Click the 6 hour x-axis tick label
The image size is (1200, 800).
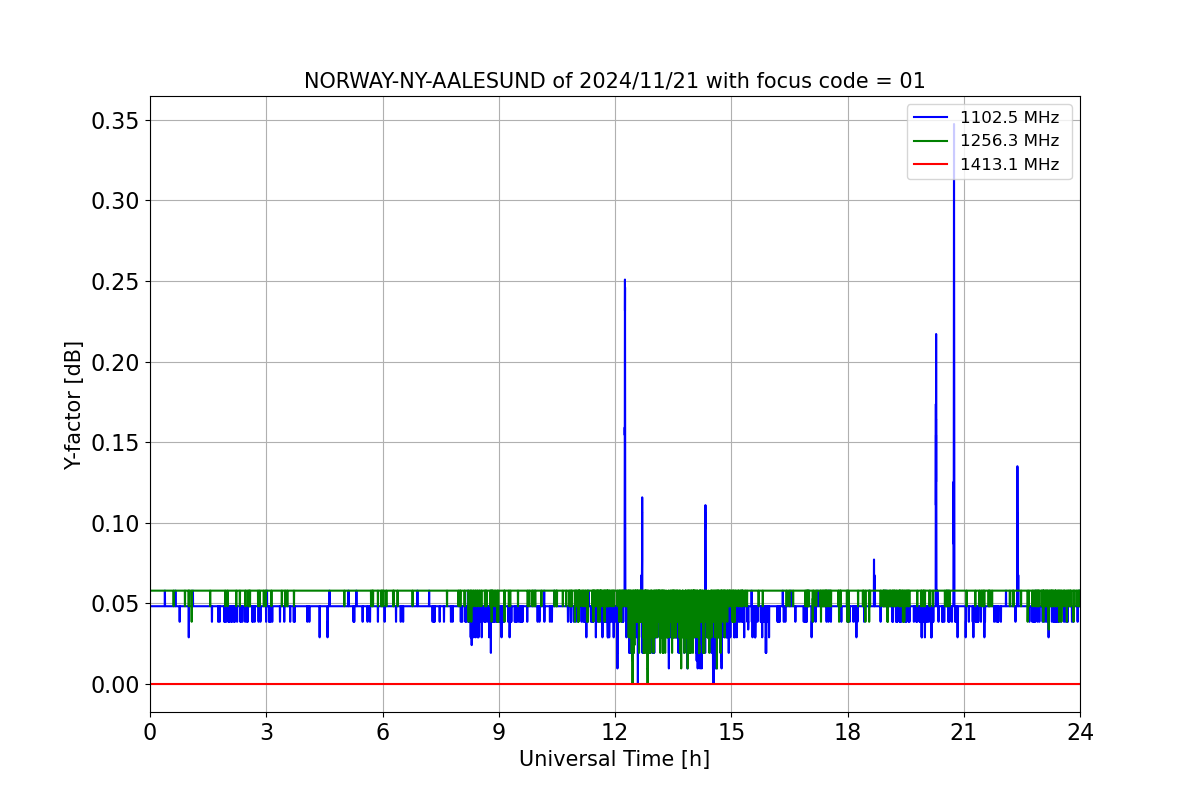pyautogui.click(x=383, y=731)
